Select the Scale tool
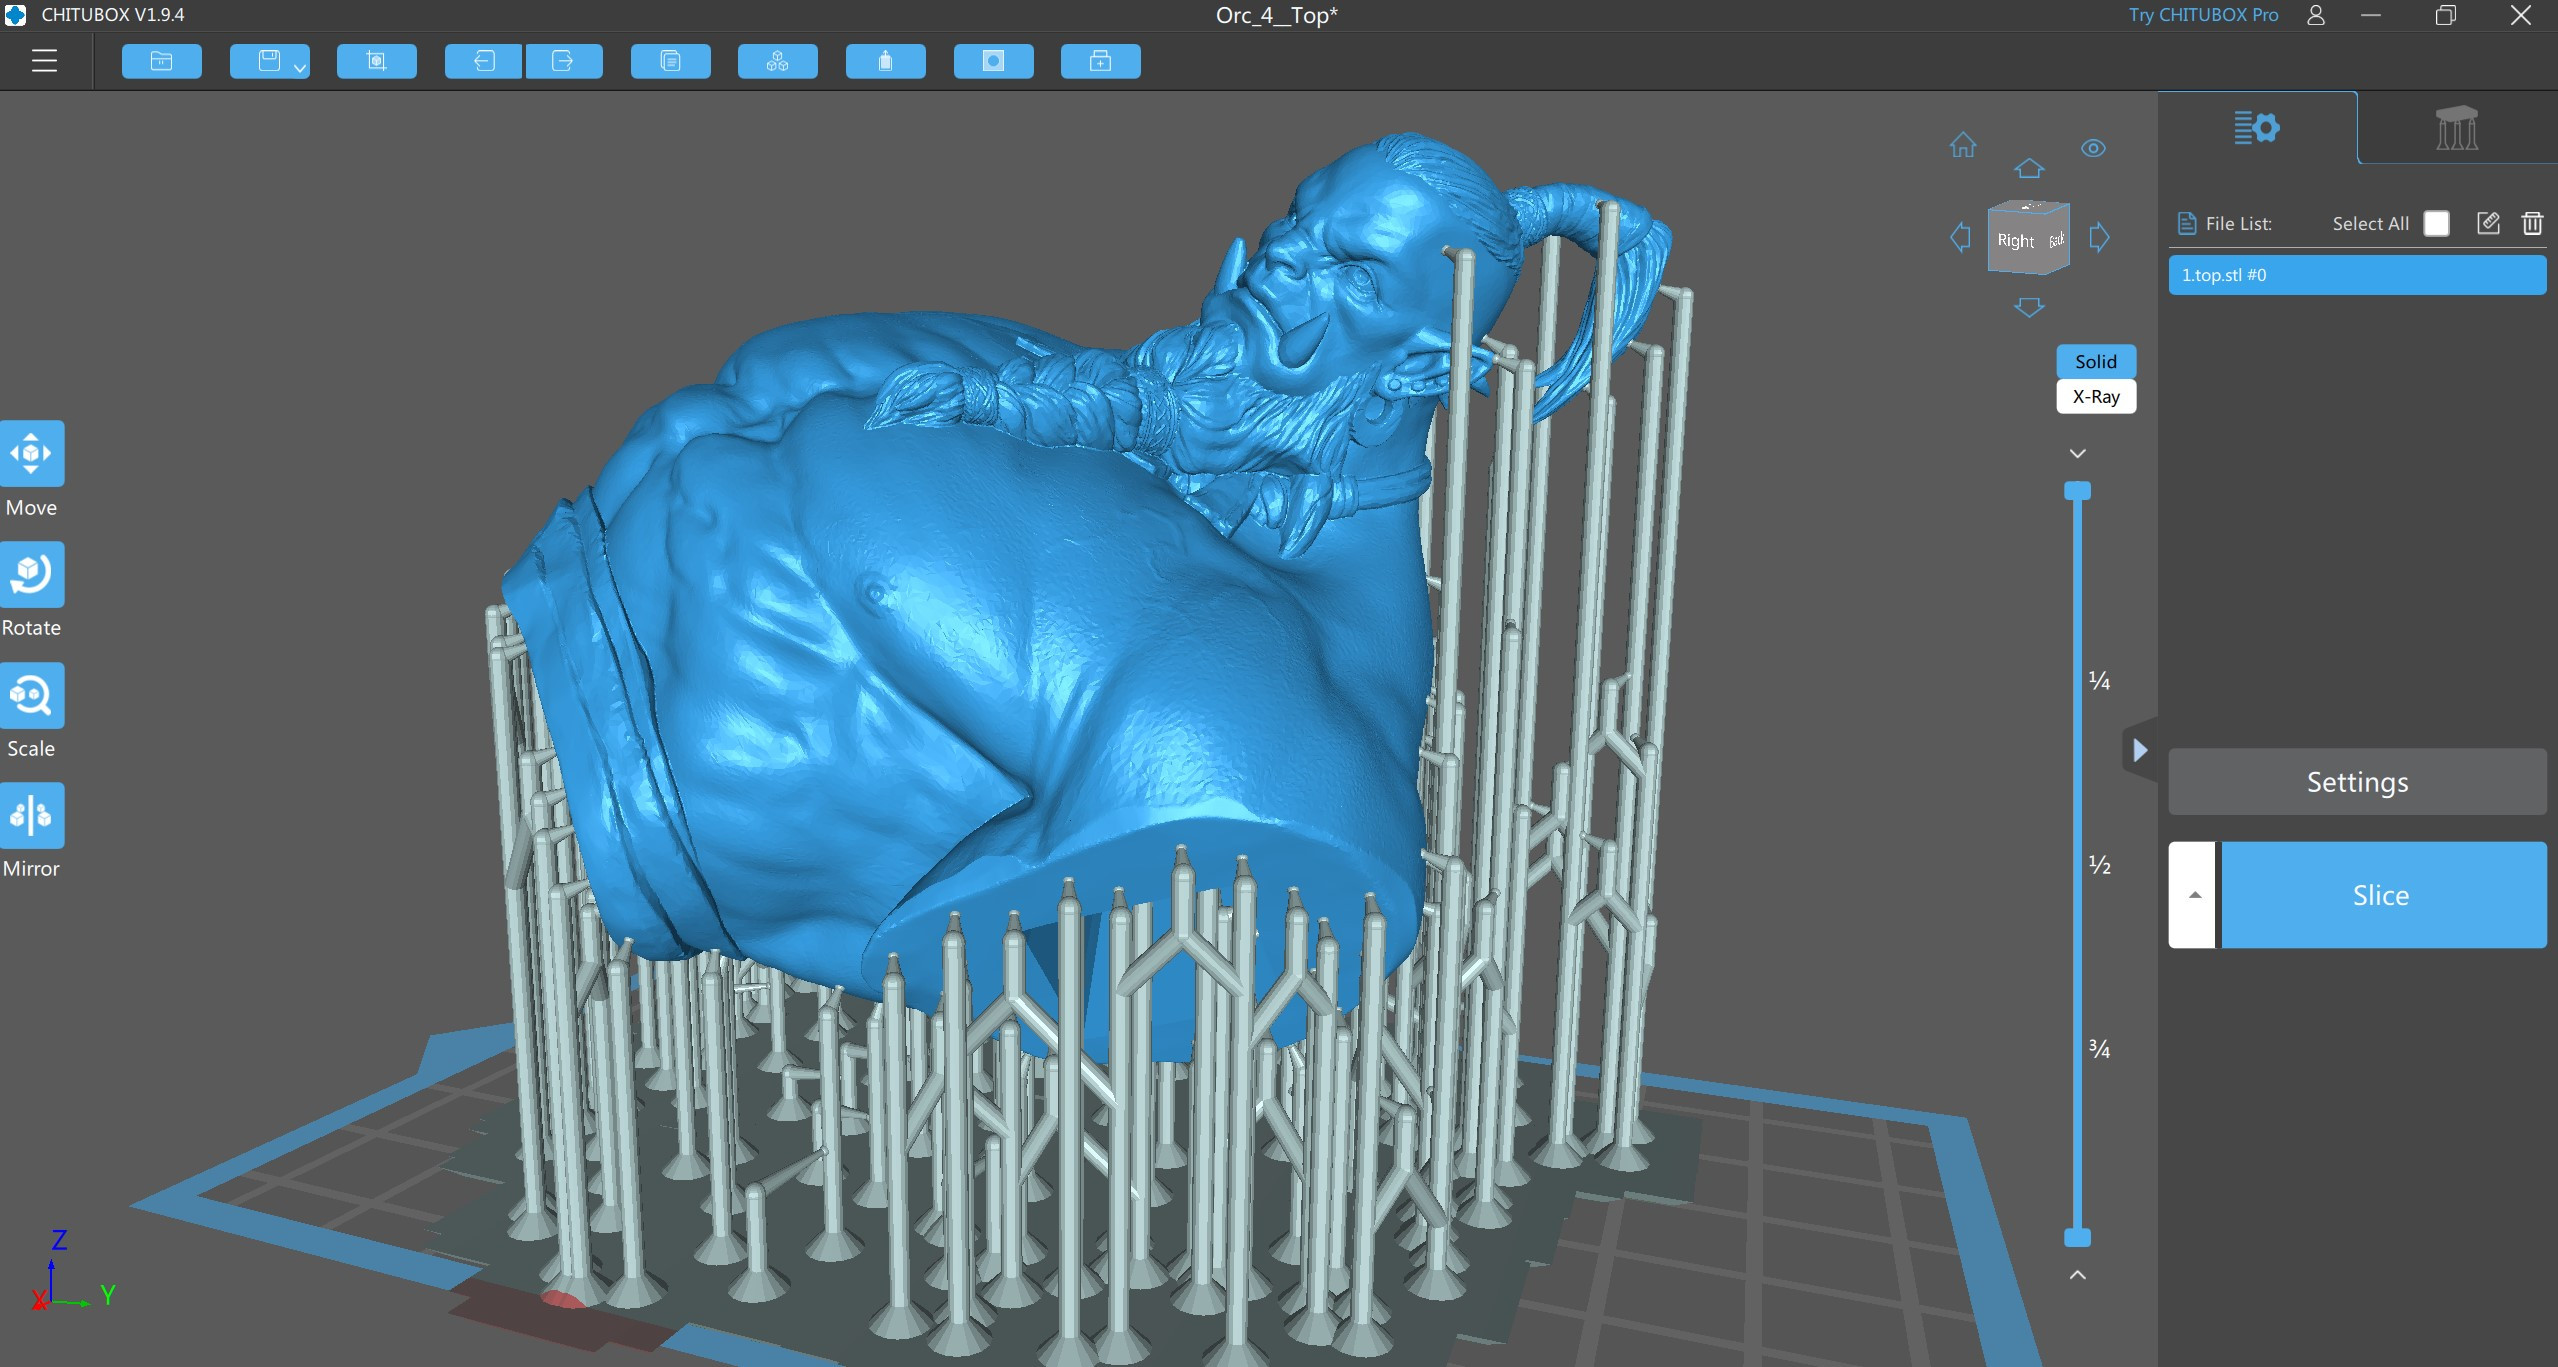This screenshot has height=1367, width=2558. pyautogui.click(x=32, y=695)
